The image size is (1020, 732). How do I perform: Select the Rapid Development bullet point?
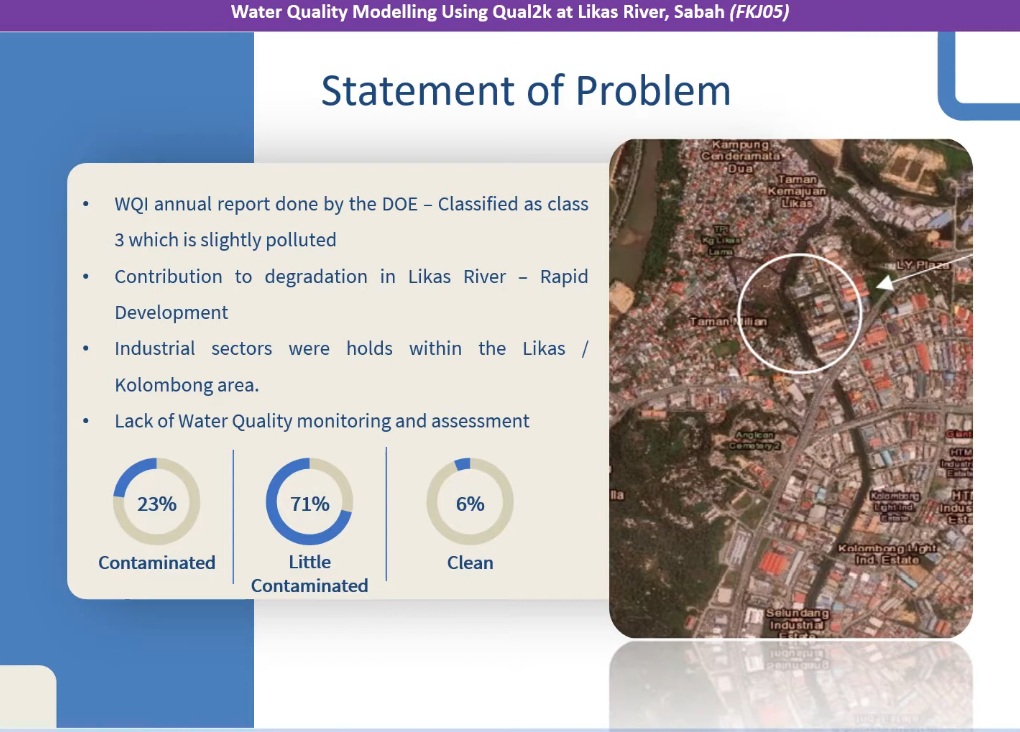350,294
